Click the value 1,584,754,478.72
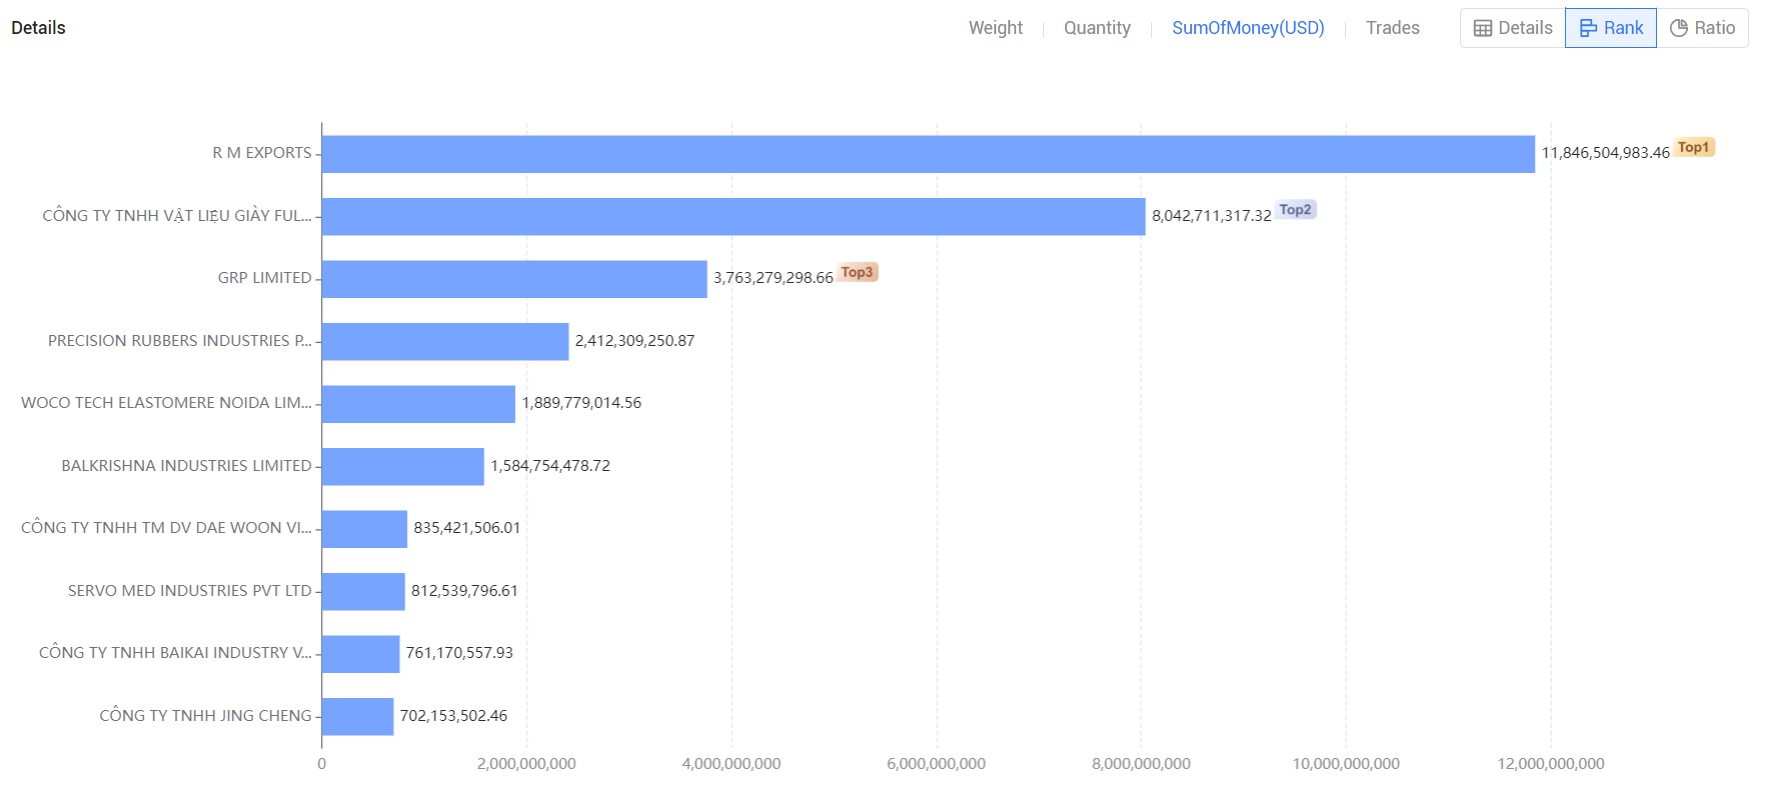This screenshot has width=1765, height=787. [550, 466]
